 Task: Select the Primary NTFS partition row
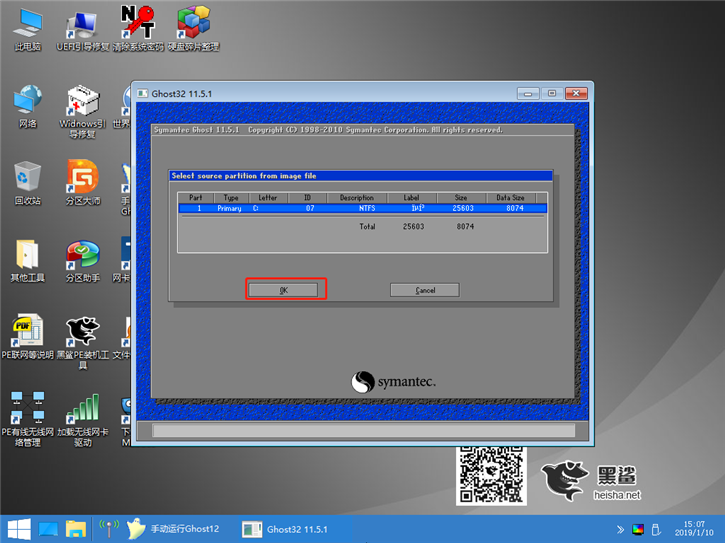(x=362, y=209)
